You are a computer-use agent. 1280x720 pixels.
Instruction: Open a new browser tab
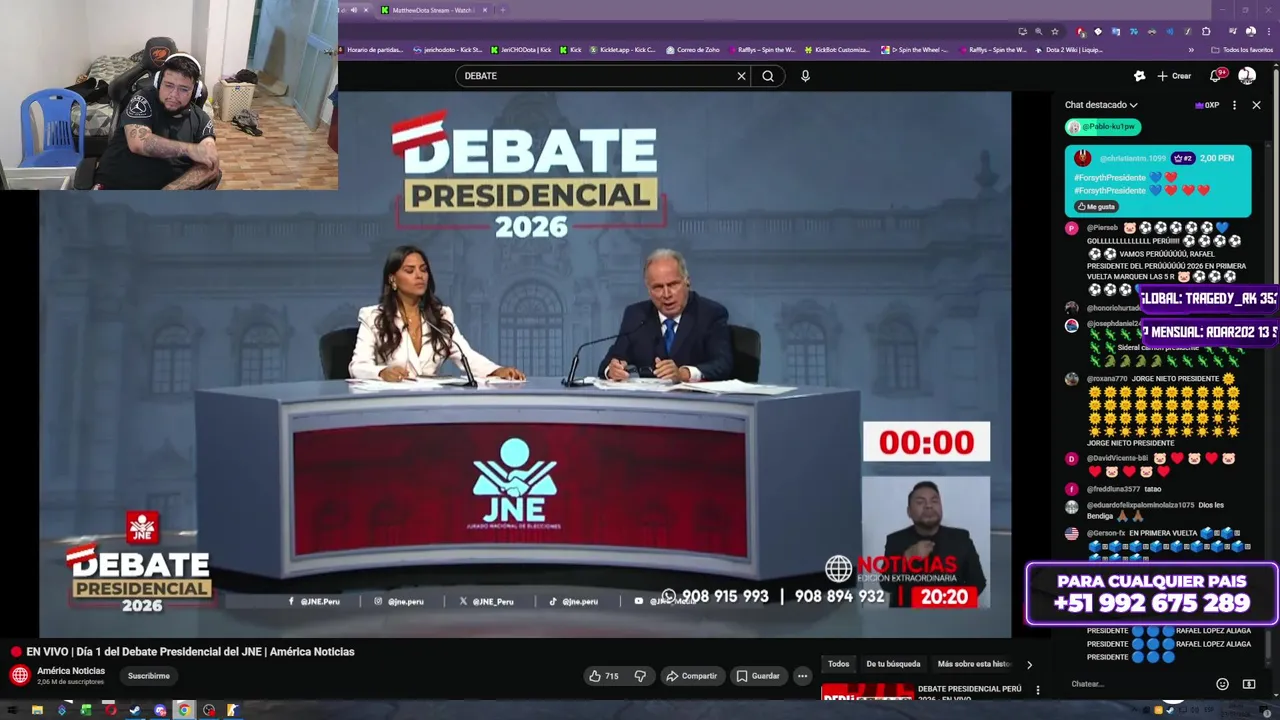coord(502,10)
